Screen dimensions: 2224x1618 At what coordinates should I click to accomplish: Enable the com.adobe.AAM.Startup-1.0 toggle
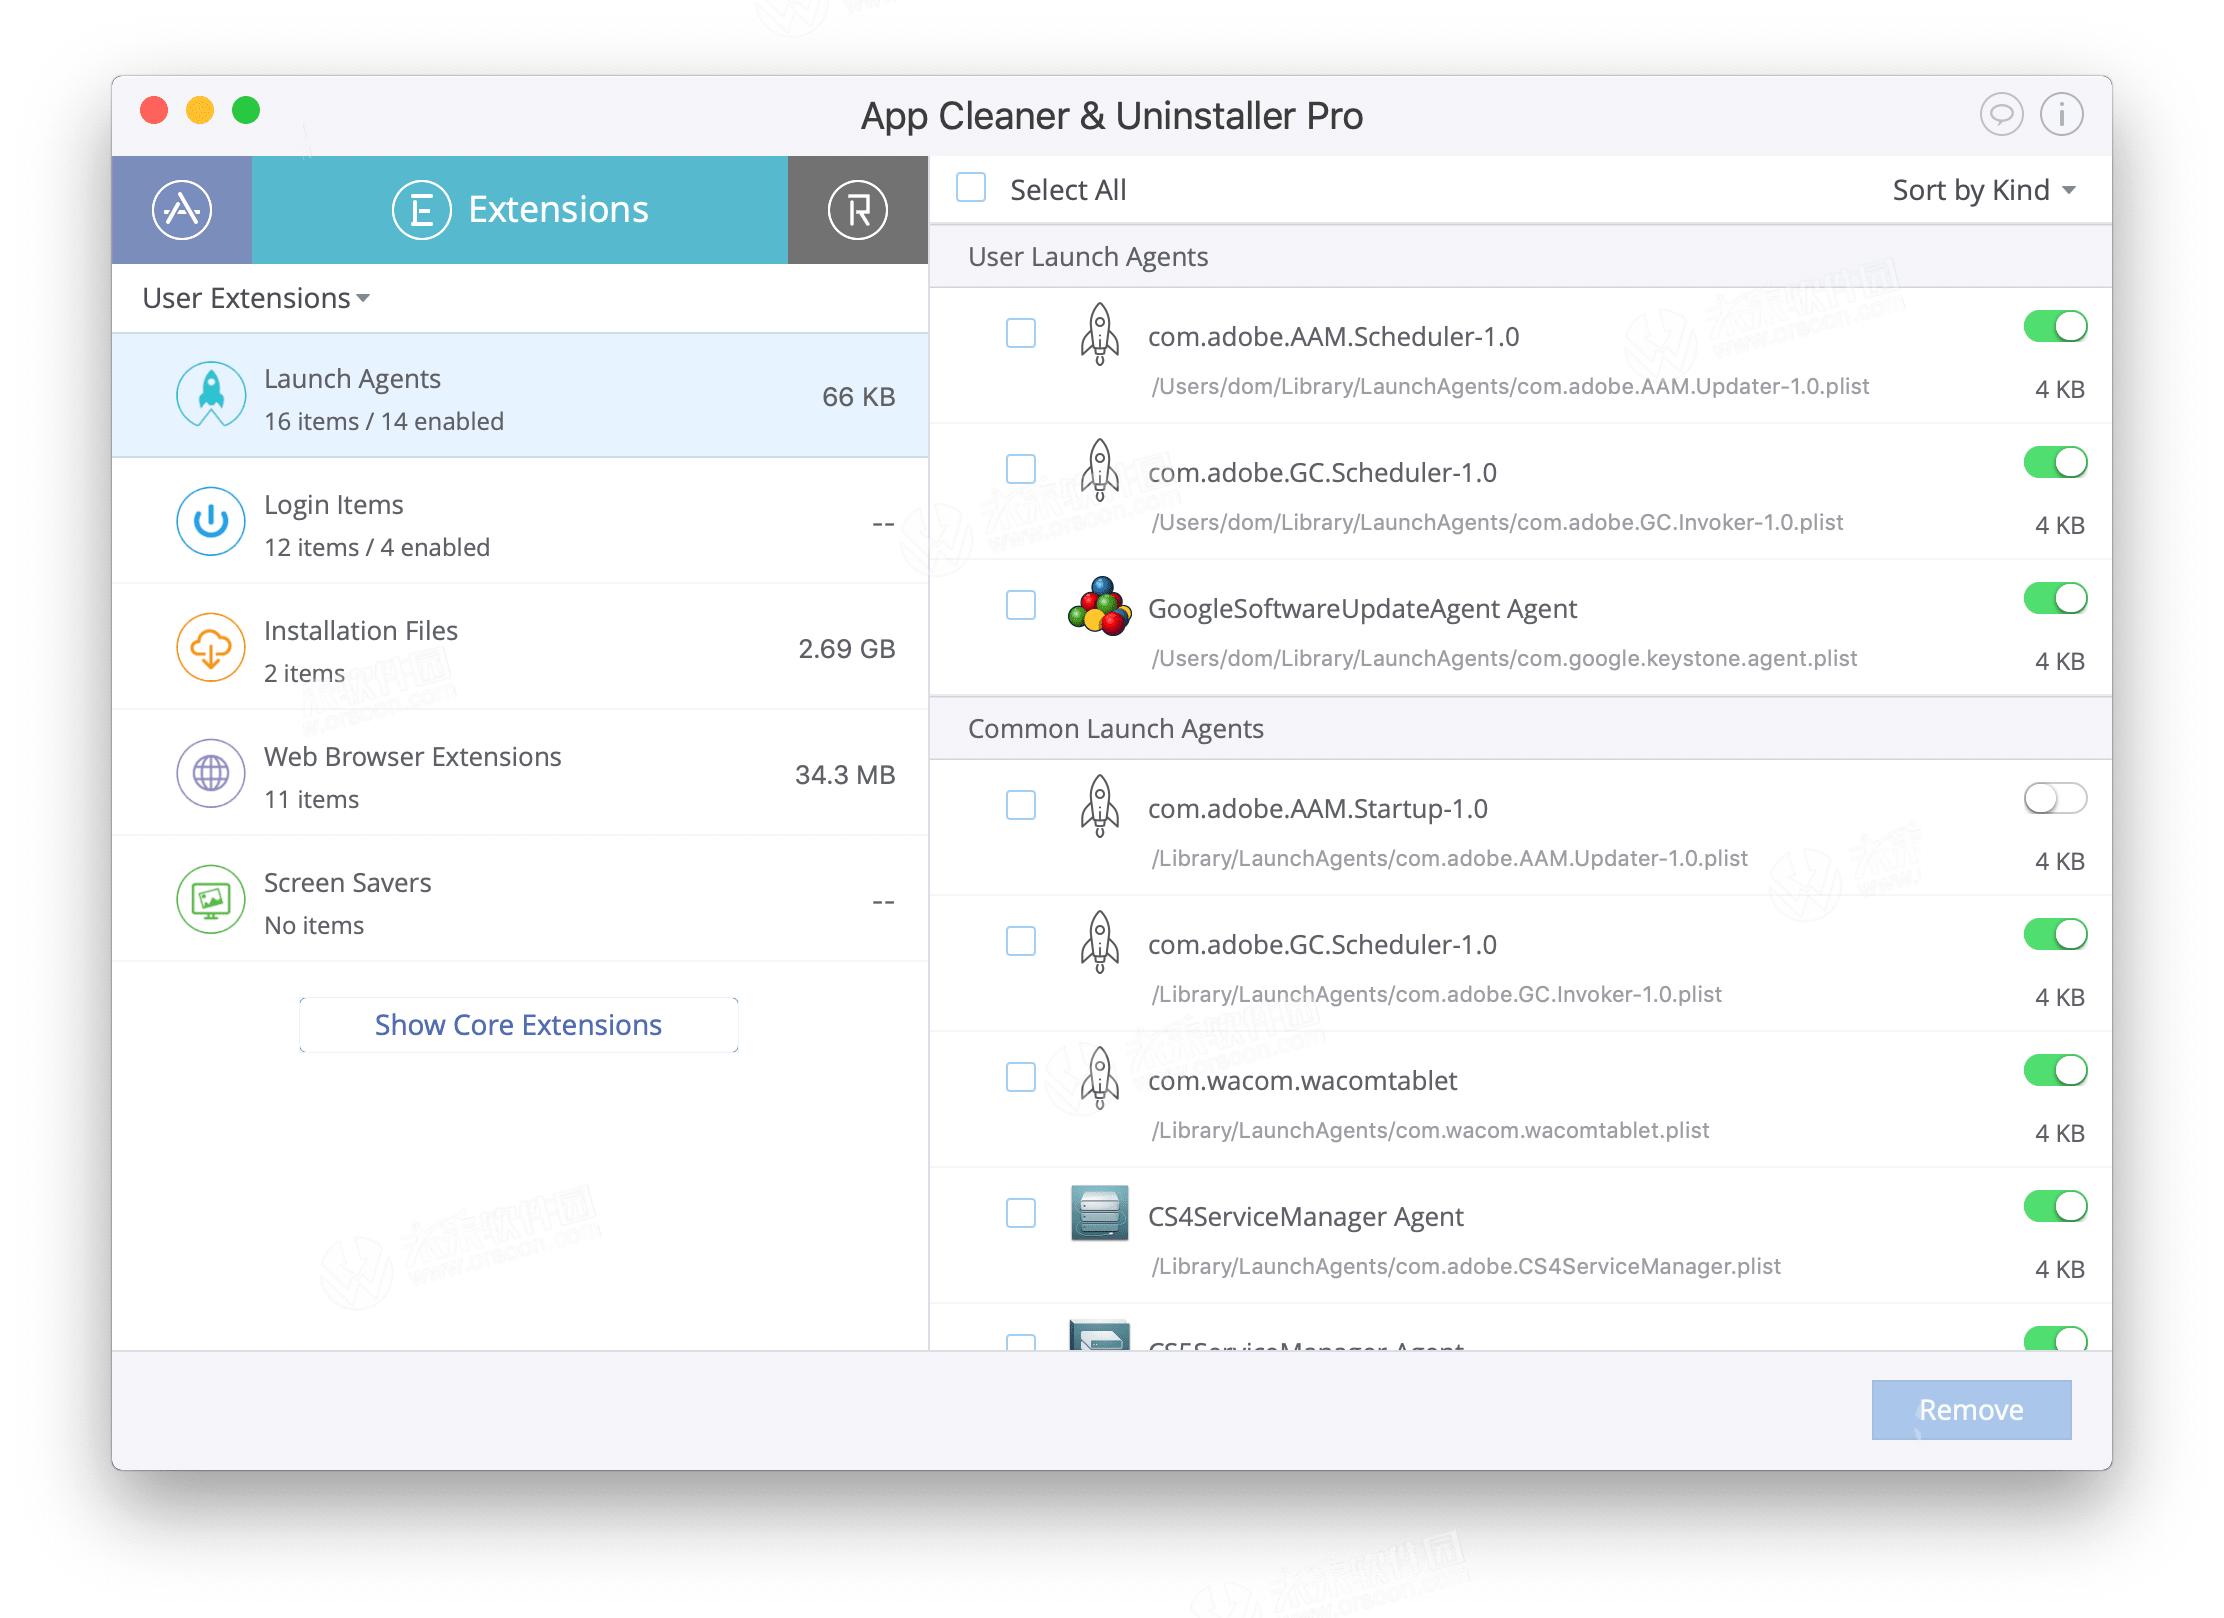[2055, 798]
